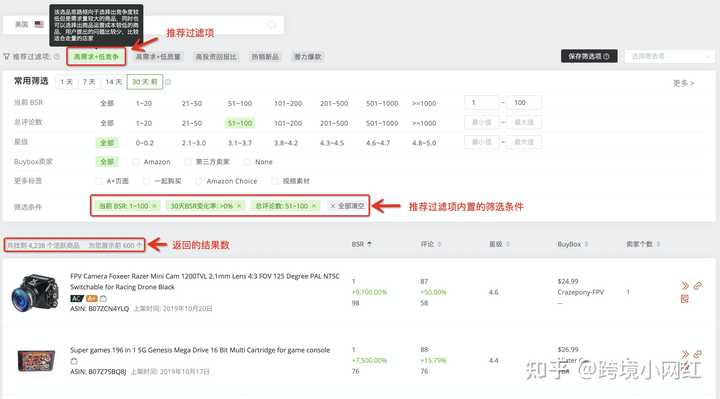Choose 当前BSR range 51~100
720x399 pixels.
240,103
